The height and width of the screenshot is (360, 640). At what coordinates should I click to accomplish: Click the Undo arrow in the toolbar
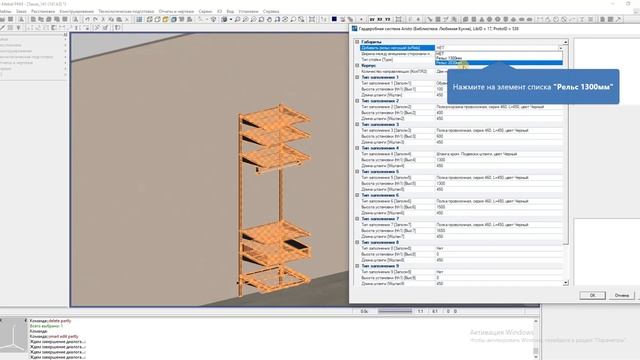[x=87, y=19]
